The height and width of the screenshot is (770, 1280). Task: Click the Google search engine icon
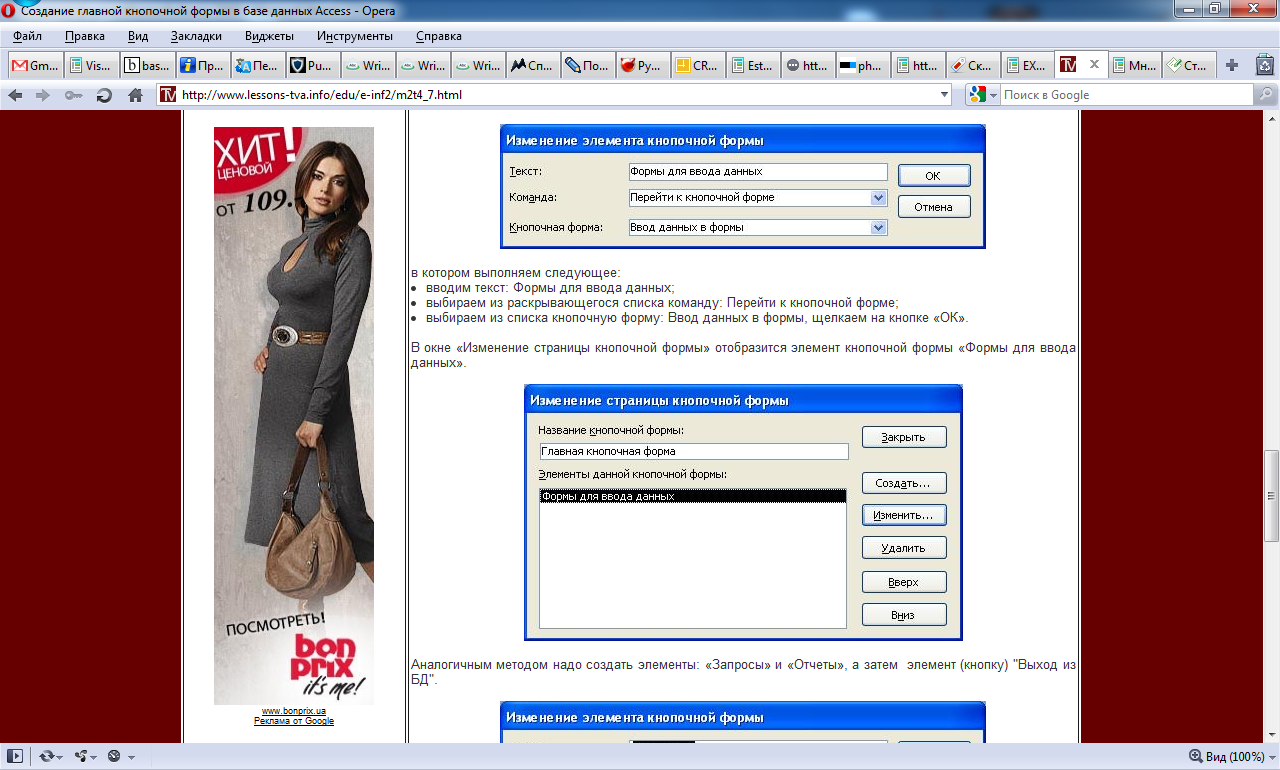coord(977,95)
